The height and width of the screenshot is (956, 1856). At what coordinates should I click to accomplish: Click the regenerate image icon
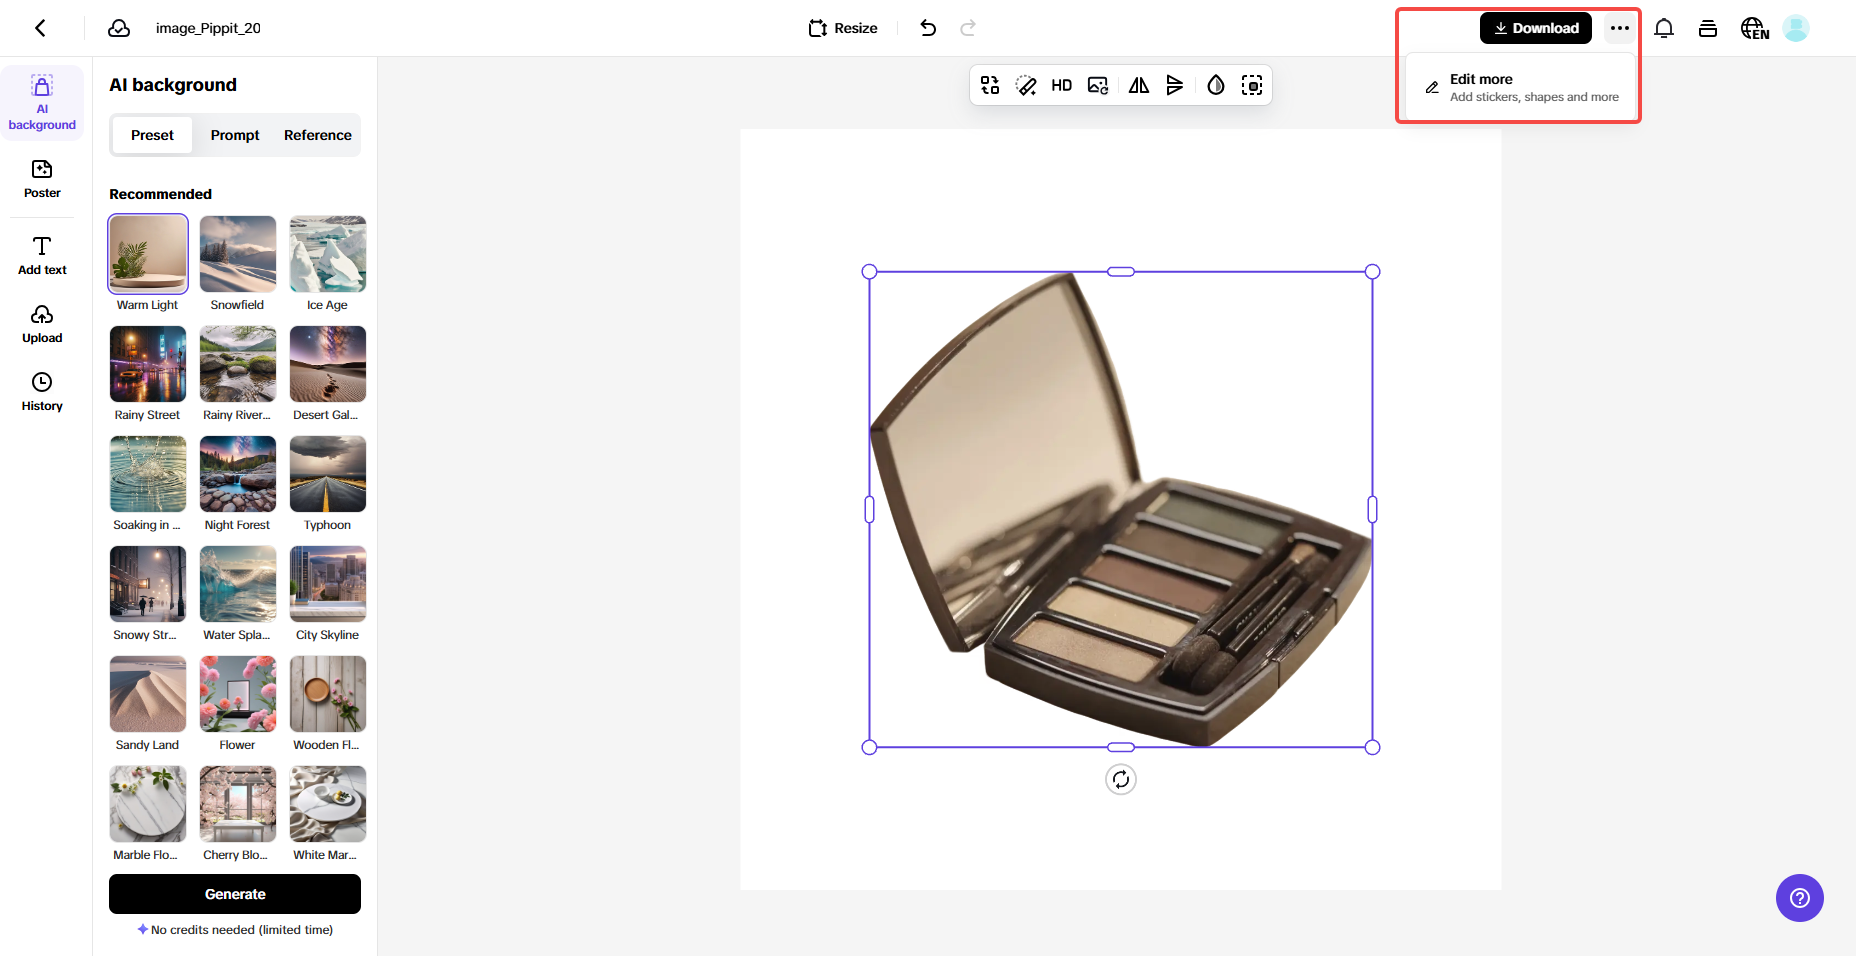[1098, 85]
